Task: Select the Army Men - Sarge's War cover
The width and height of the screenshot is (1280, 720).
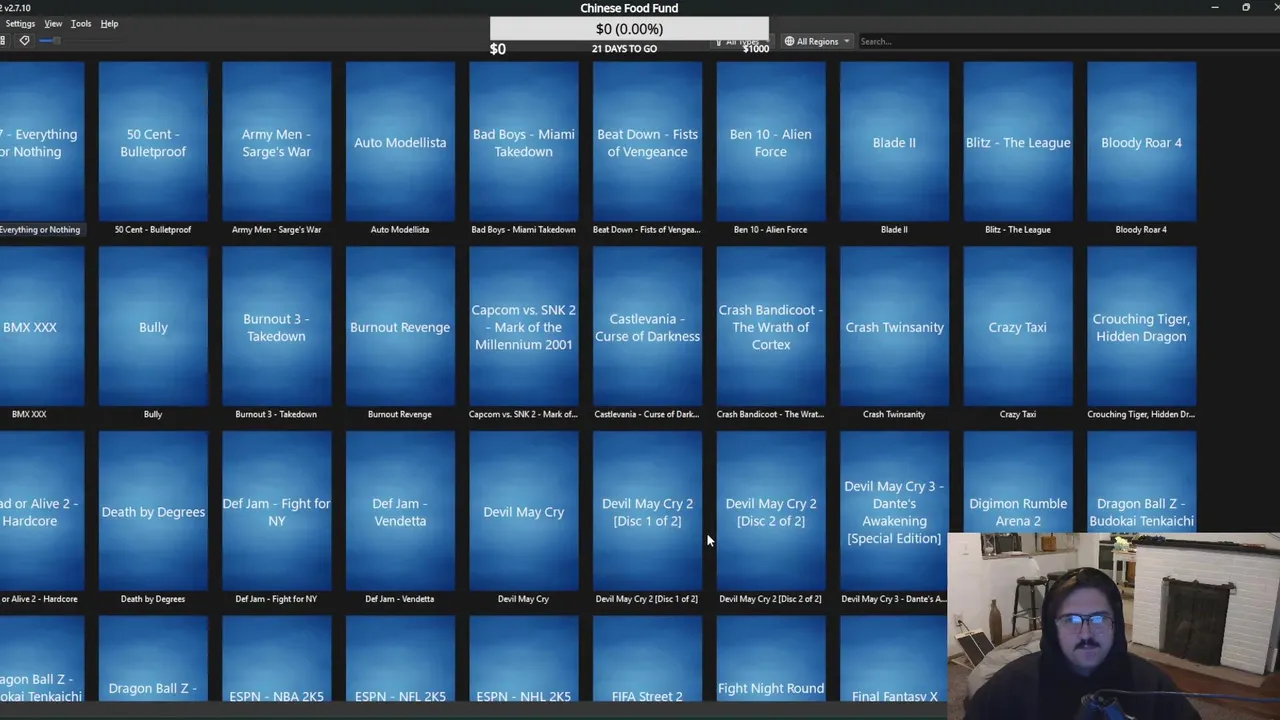Action: tap(276, 142)
